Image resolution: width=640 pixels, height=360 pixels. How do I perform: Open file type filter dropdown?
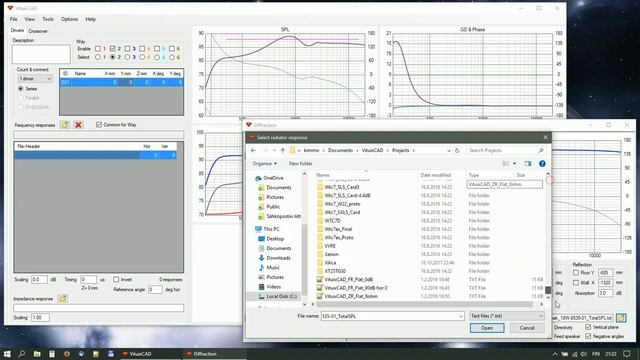[x=507, y=316]
